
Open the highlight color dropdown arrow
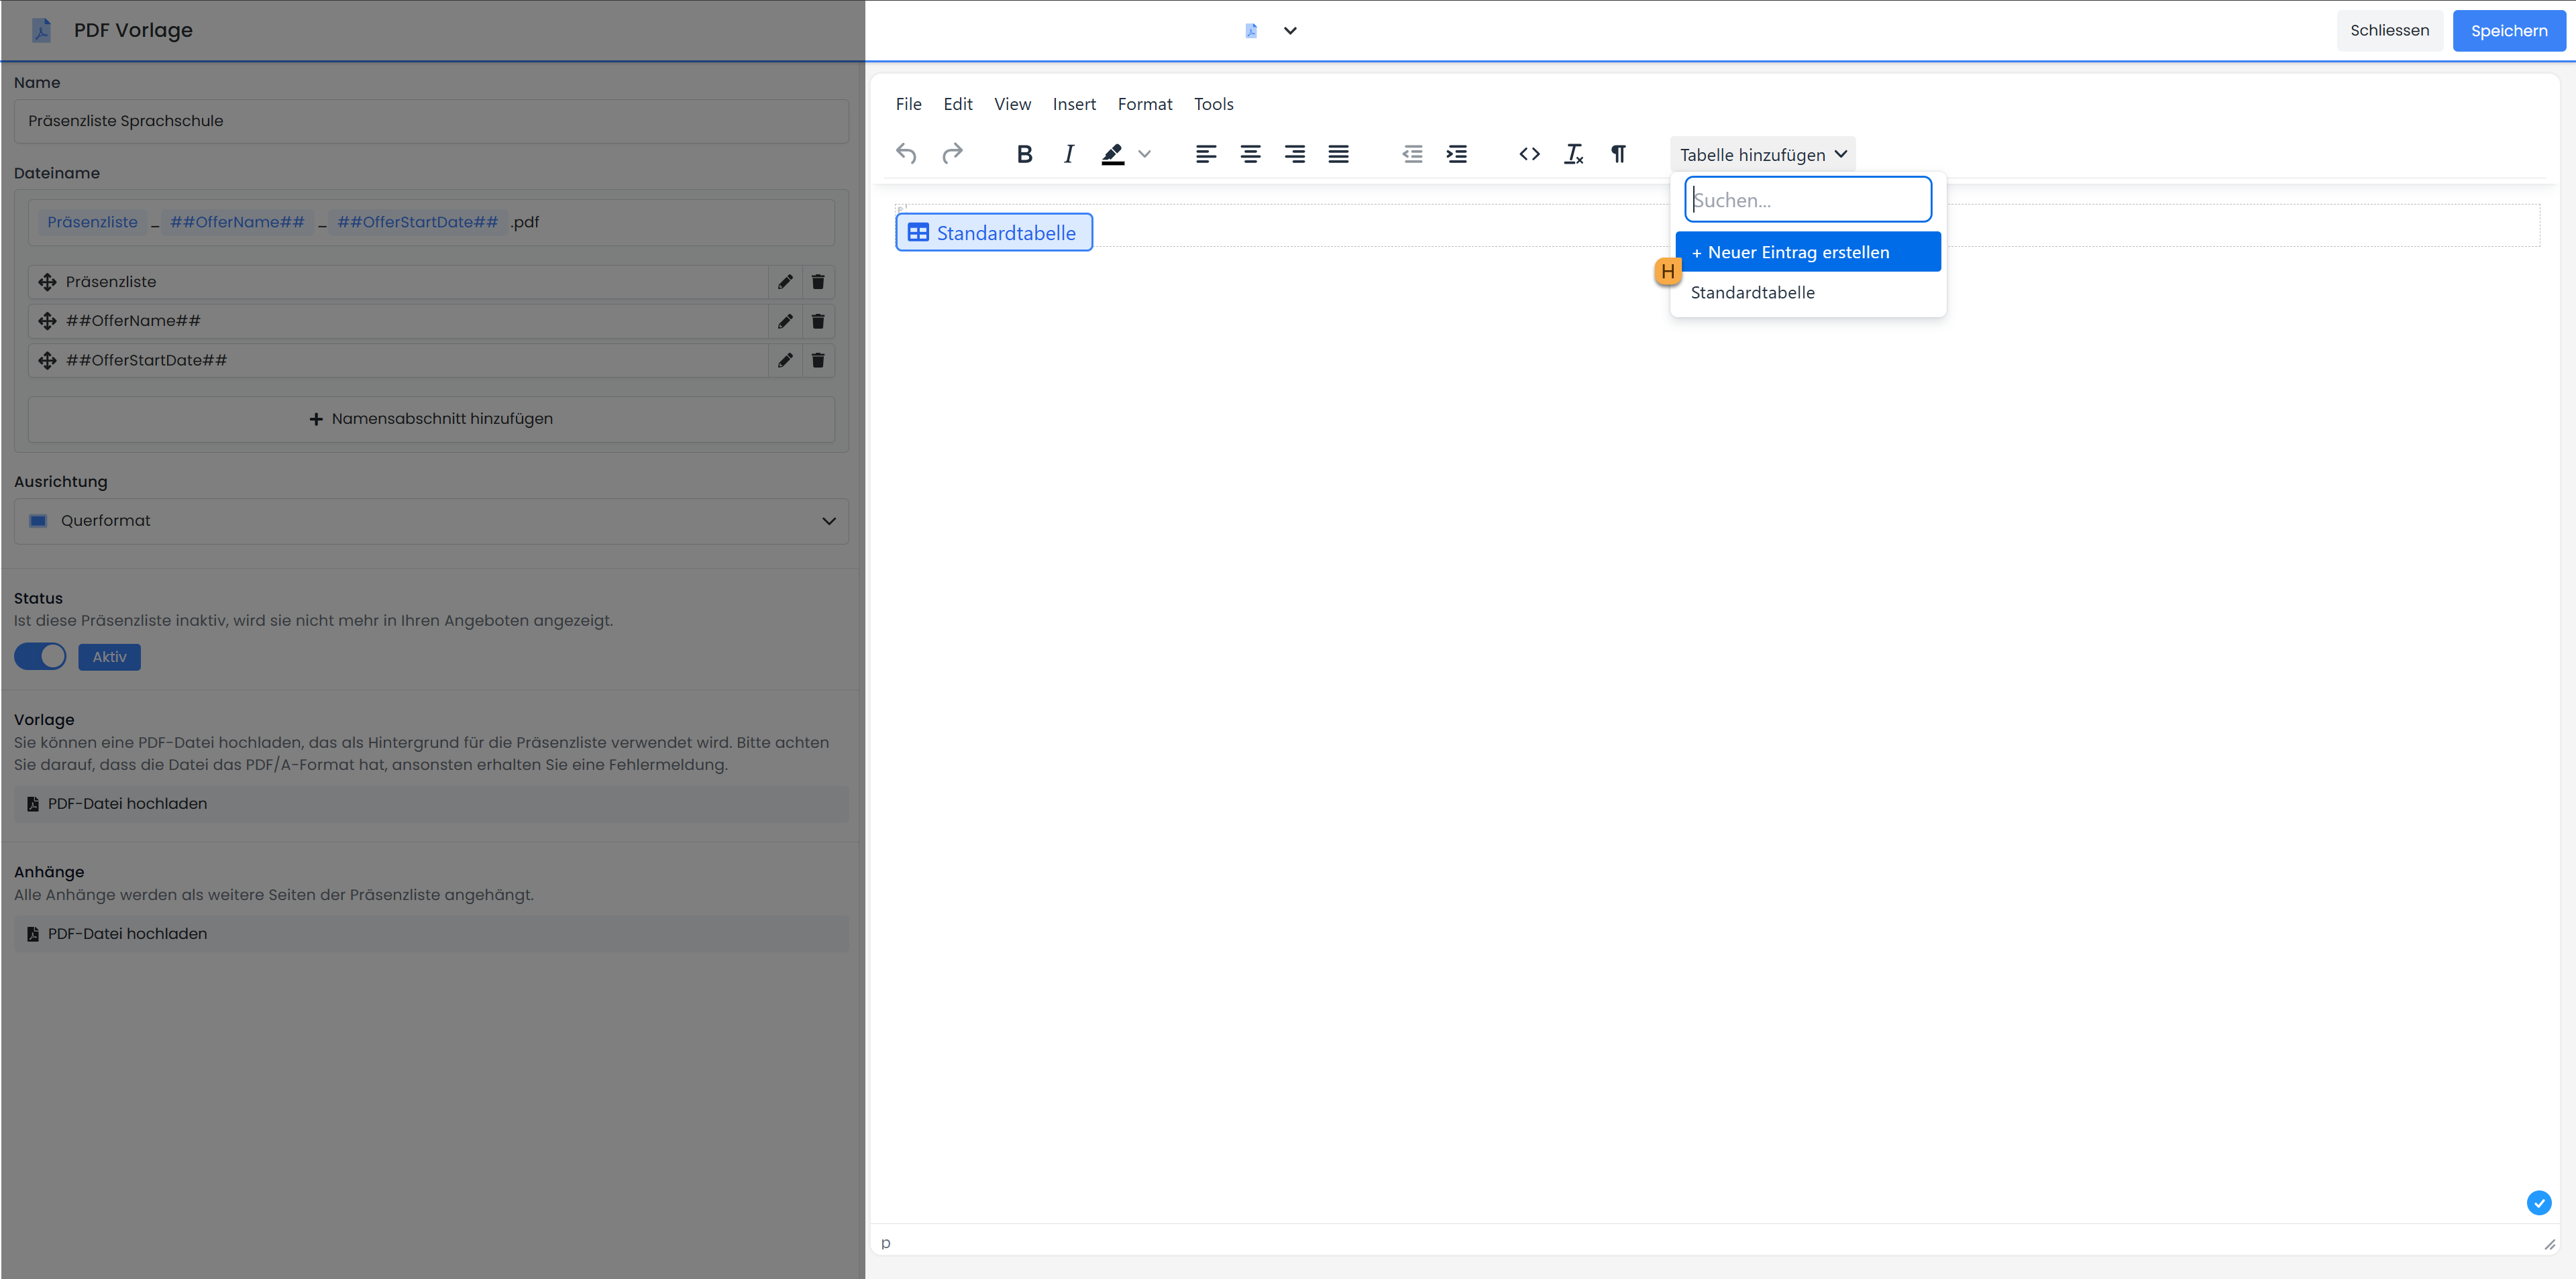click(1145, 154)
